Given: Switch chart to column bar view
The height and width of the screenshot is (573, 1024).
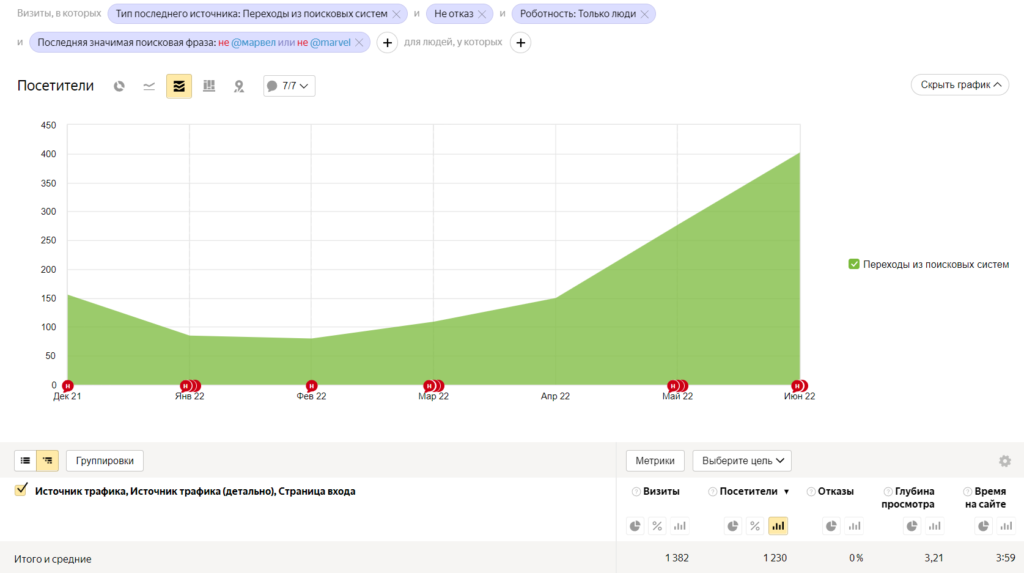Looking at the screenshot, I should tap(209, 86).
